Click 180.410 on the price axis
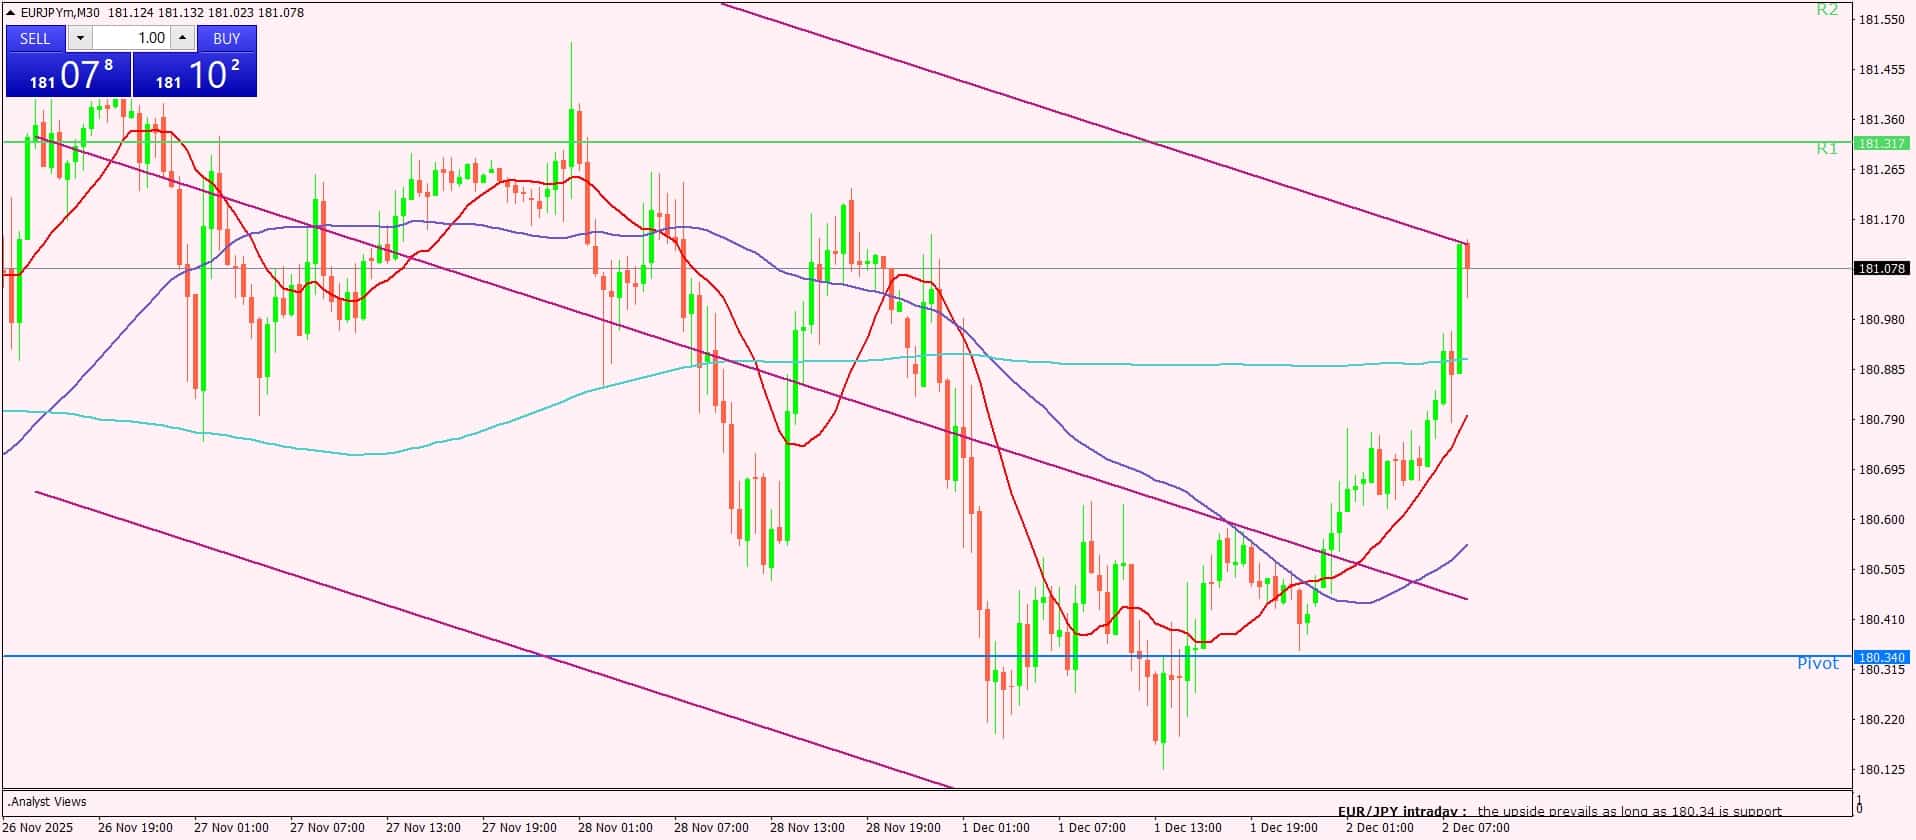This screenshot has height=840, width=1916. (1881, 619)
